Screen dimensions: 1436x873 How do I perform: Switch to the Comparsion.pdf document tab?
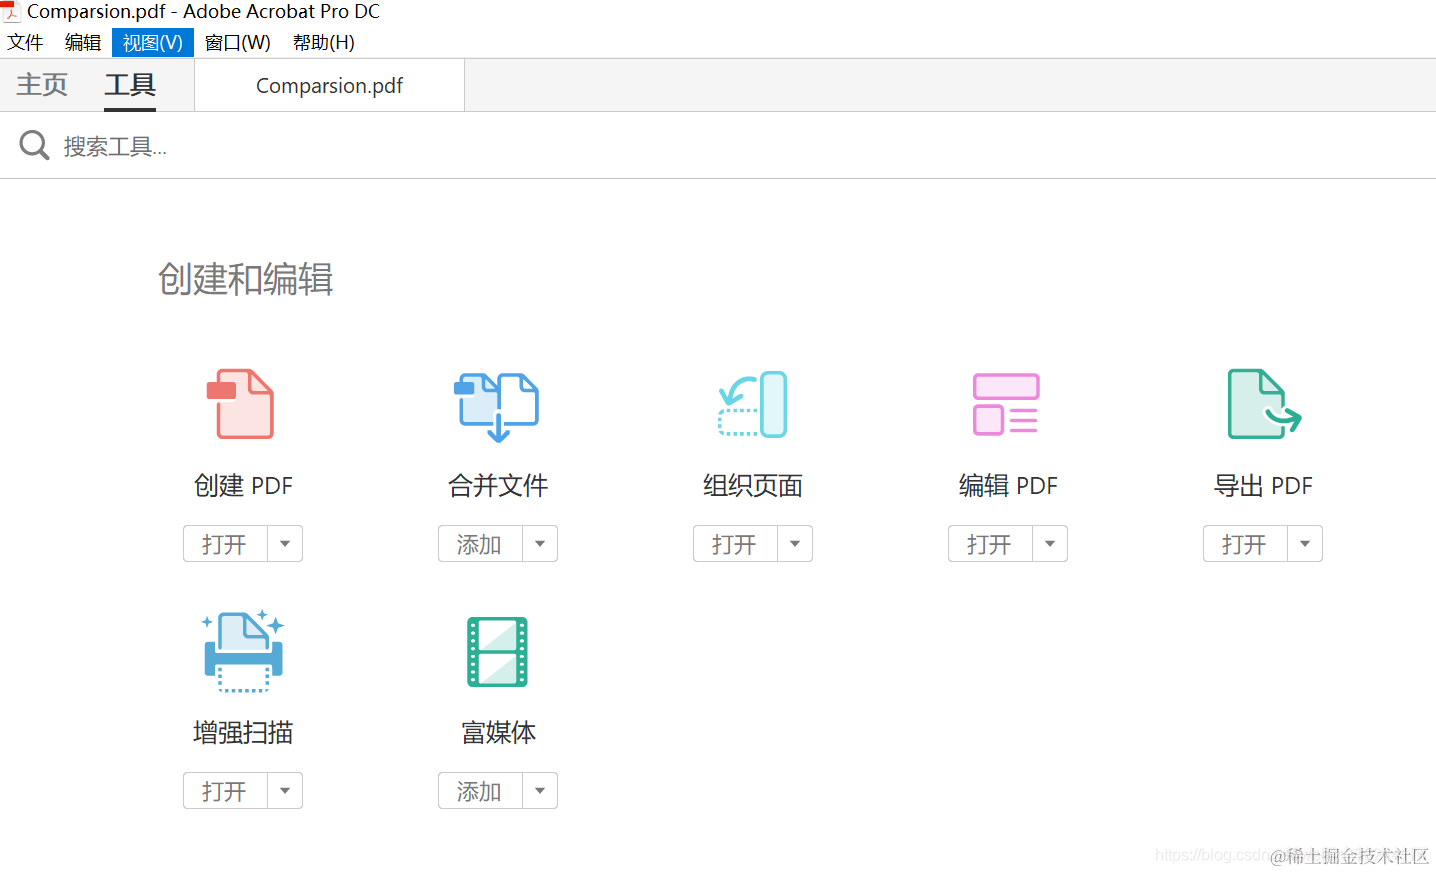pos(329,85)
